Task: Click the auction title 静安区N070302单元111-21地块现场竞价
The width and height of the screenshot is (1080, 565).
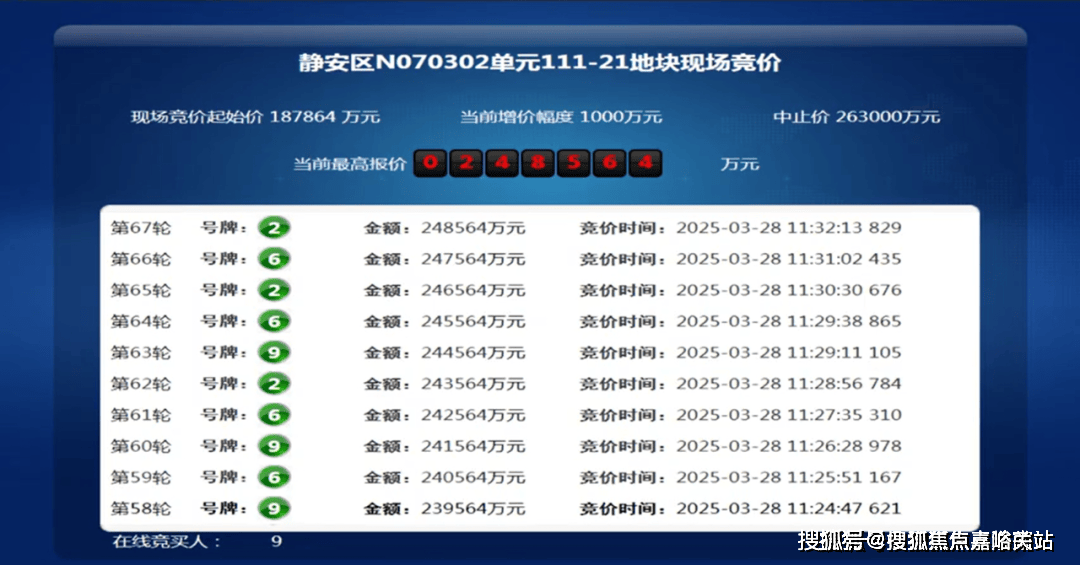Action: pyautogui.click(x=540, y=62)
